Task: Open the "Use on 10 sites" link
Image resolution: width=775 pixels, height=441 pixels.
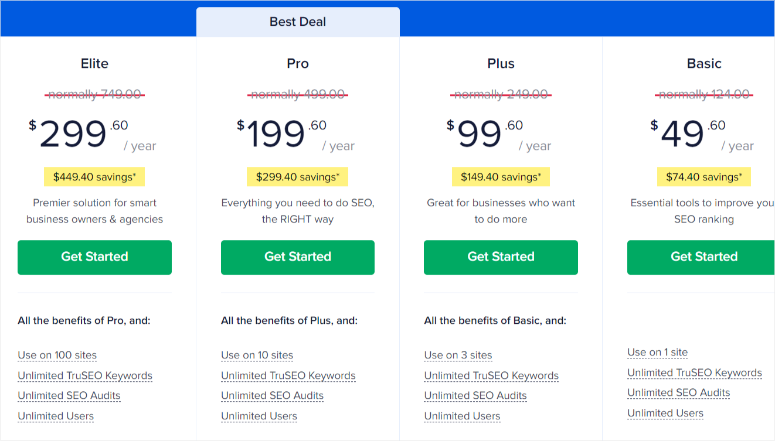Action: pos(257,355)
